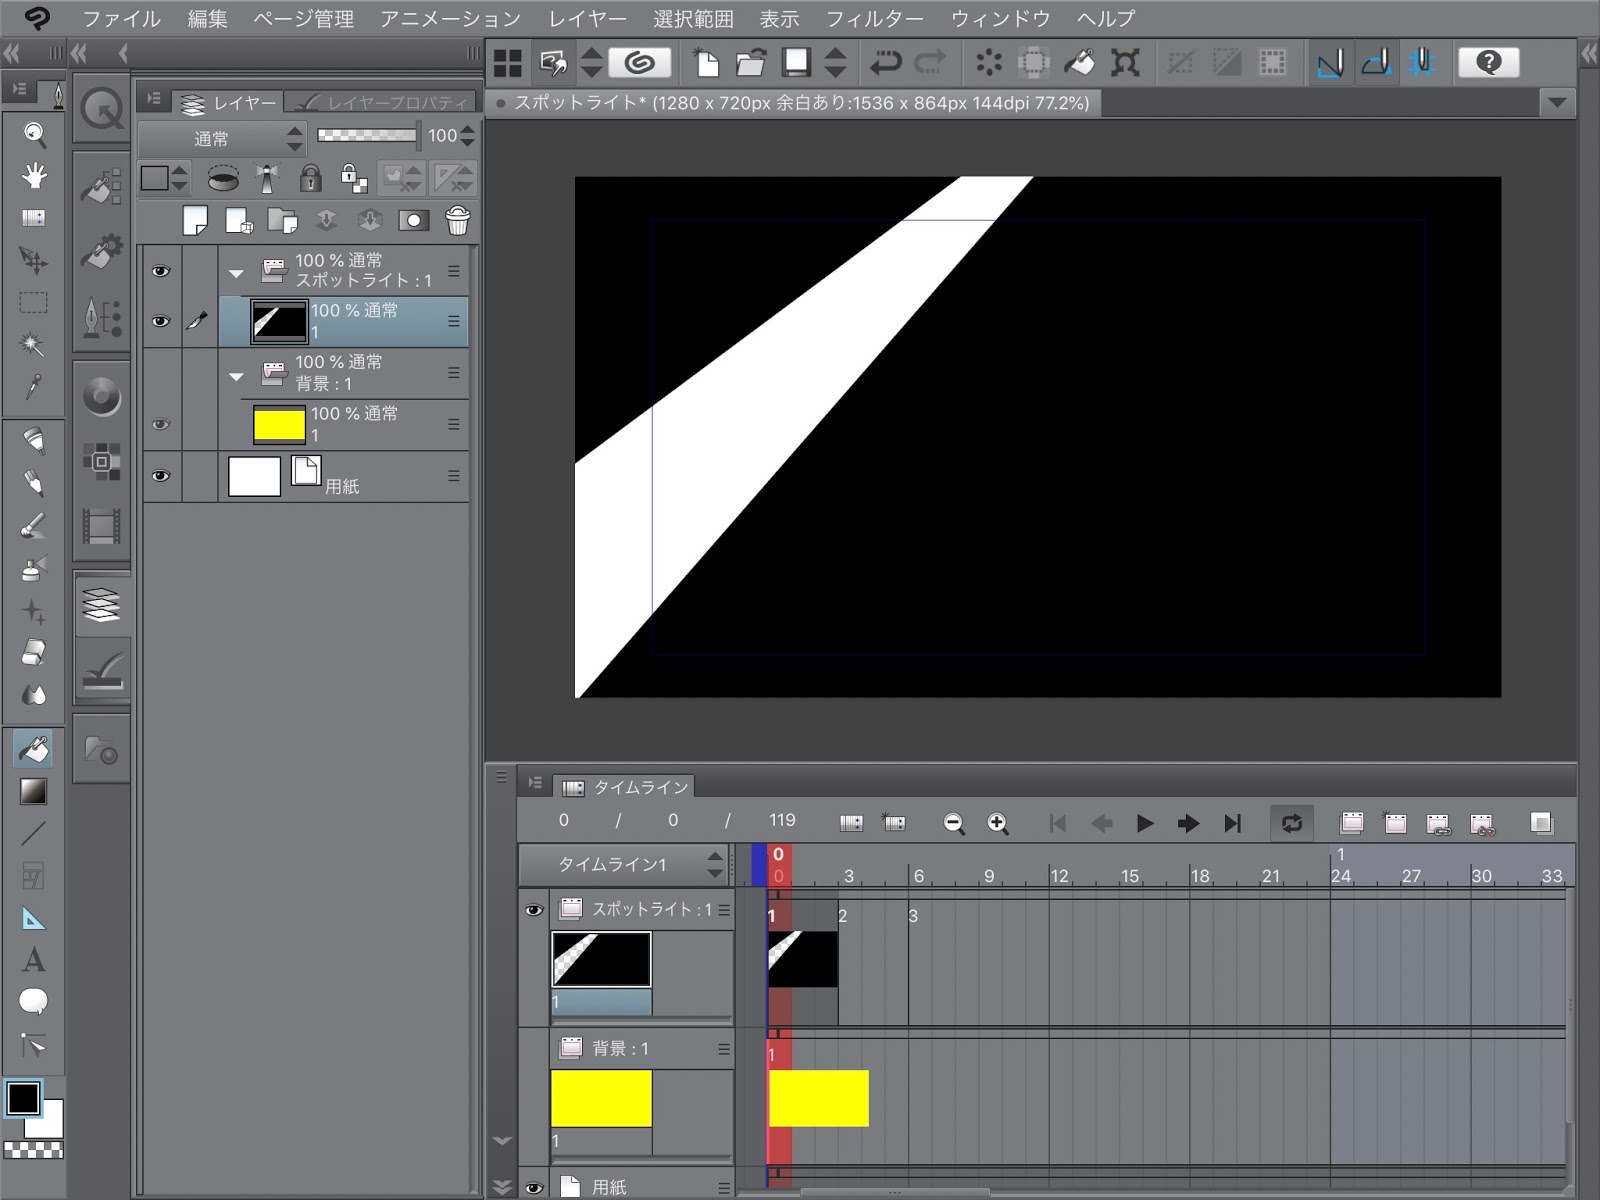Select the Text tool
This screenshot has height=1200, width=1600.
tap(34, 960)
